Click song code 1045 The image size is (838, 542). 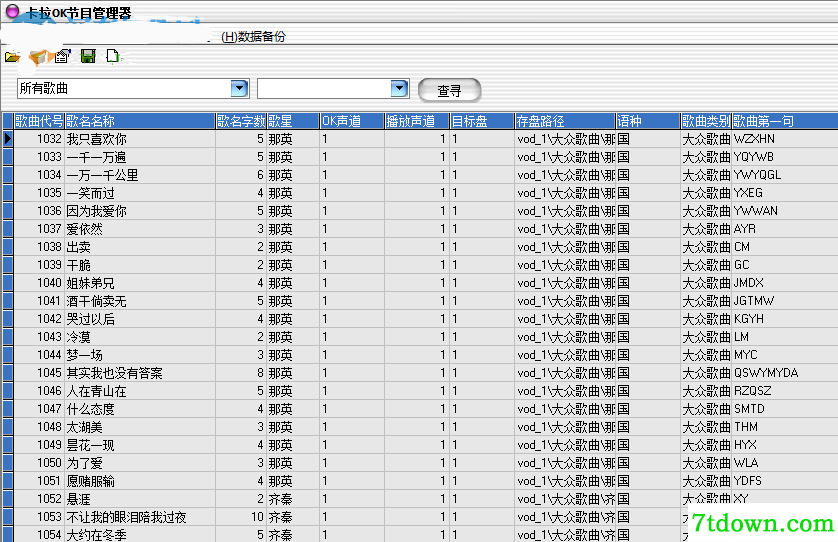49,373
